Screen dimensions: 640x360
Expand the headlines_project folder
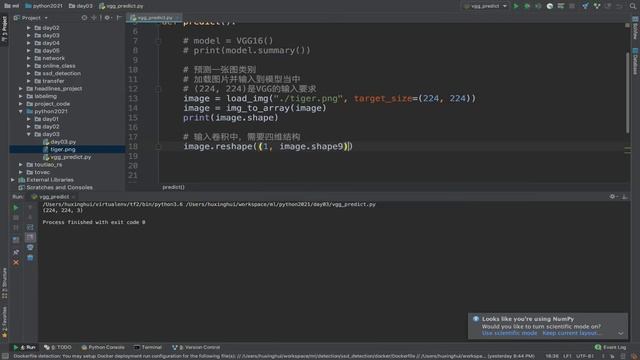[21, 89]
